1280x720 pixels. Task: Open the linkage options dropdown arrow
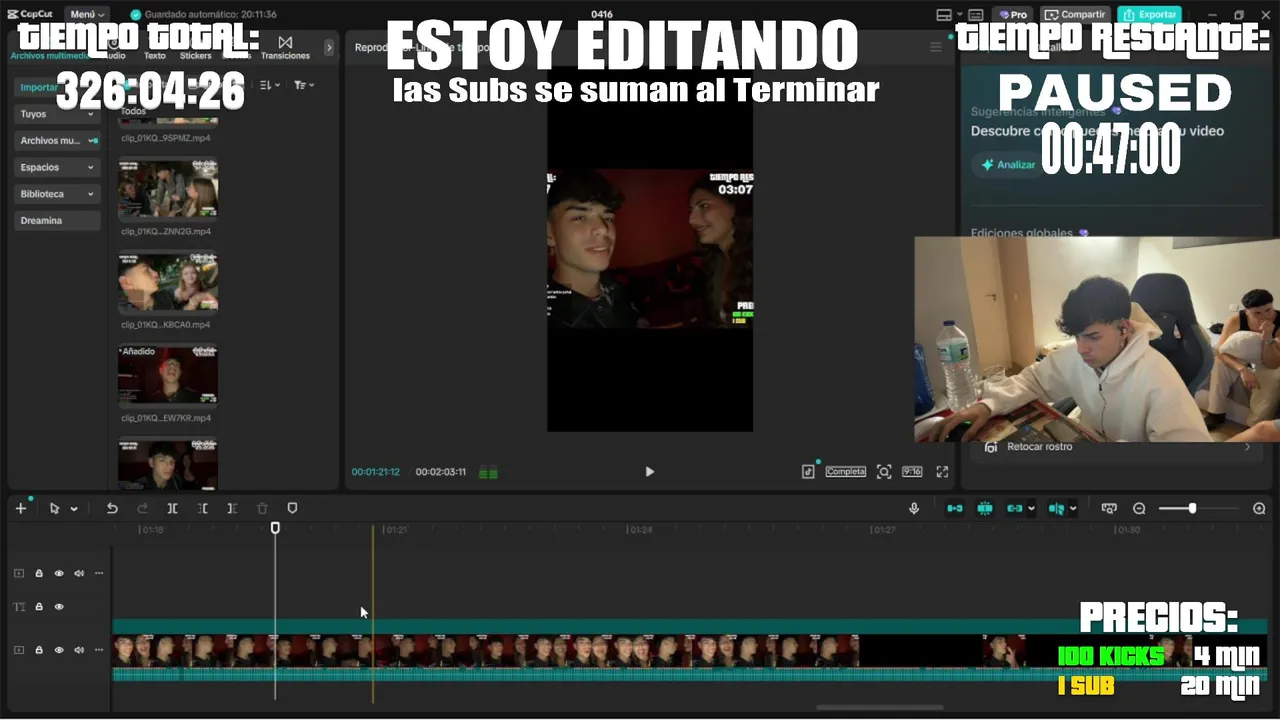1031,509
